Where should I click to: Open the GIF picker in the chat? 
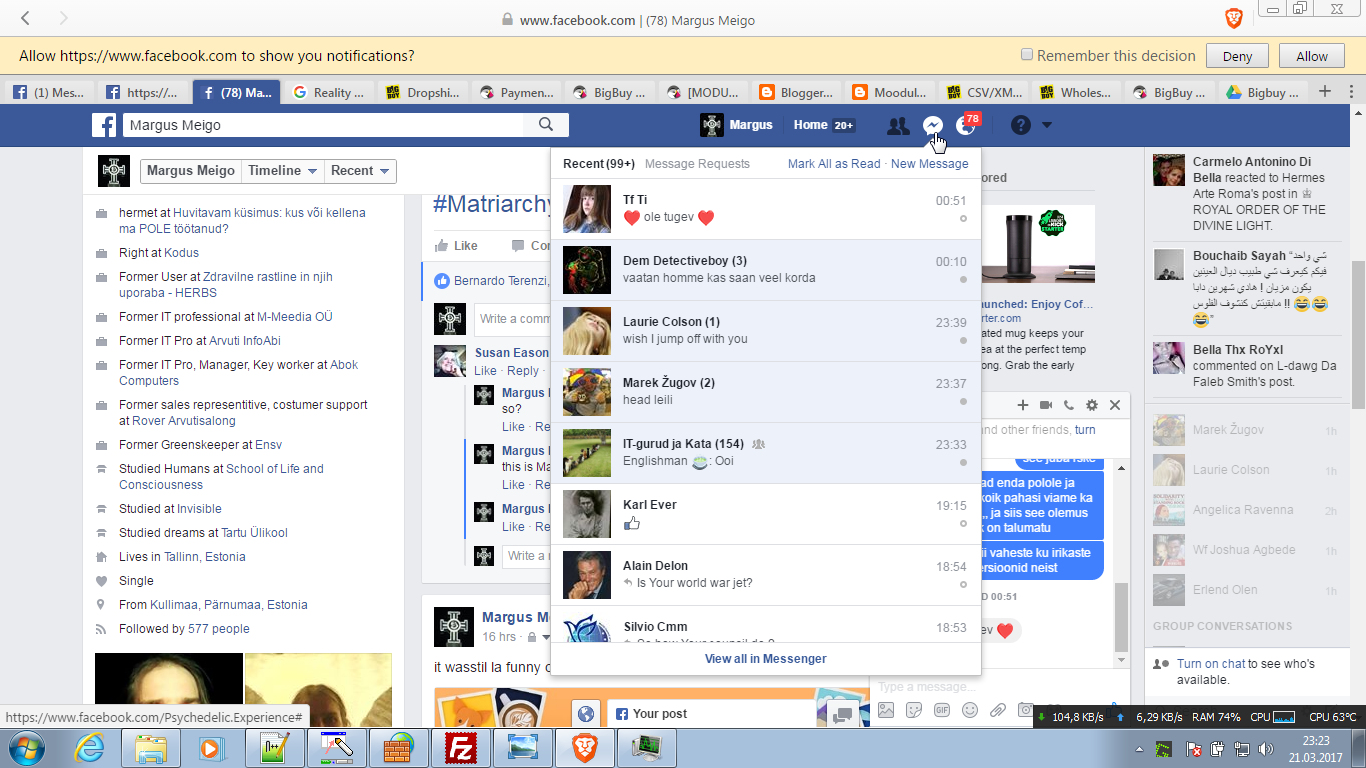(941, 710)
